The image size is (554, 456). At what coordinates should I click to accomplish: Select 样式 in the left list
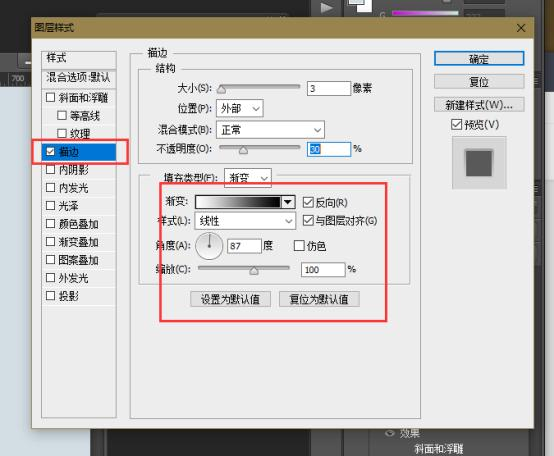point(79,59)
